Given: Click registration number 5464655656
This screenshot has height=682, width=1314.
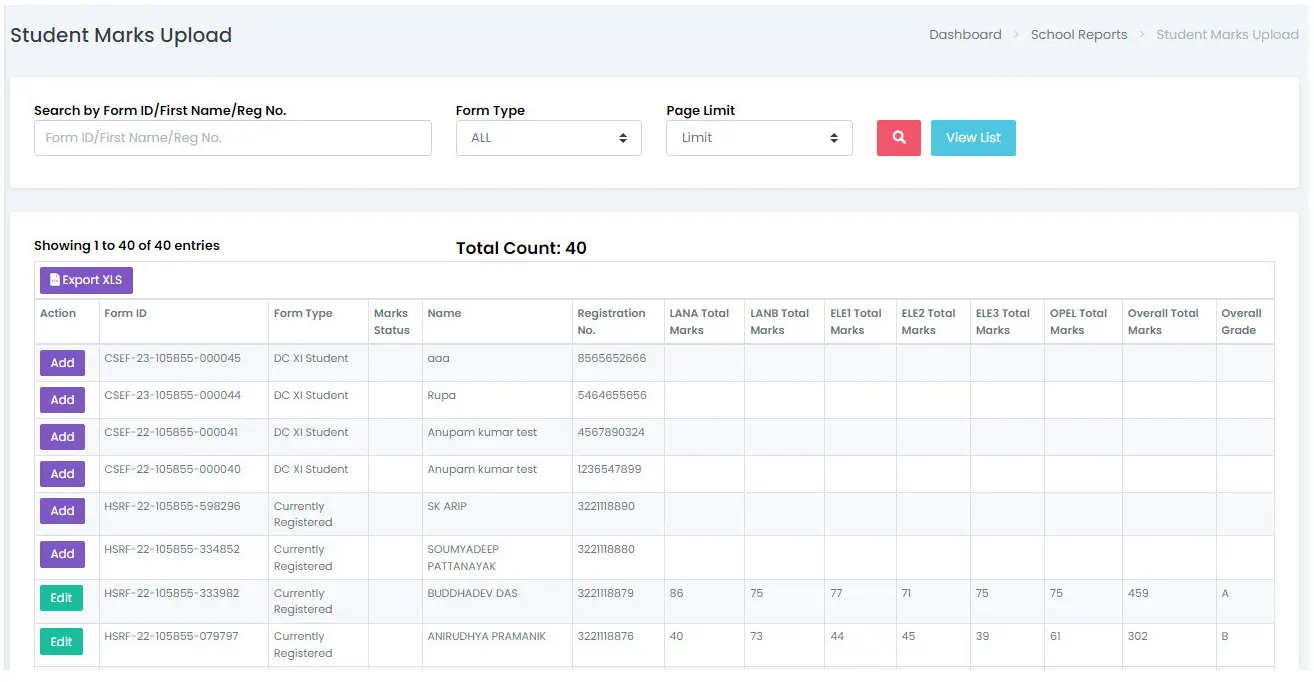Looking at the screenshot, I should click(612, 395).
